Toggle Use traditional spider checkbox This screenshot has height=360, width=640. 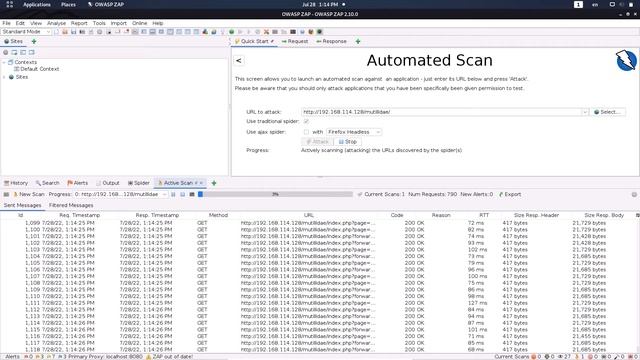point(306,121)
